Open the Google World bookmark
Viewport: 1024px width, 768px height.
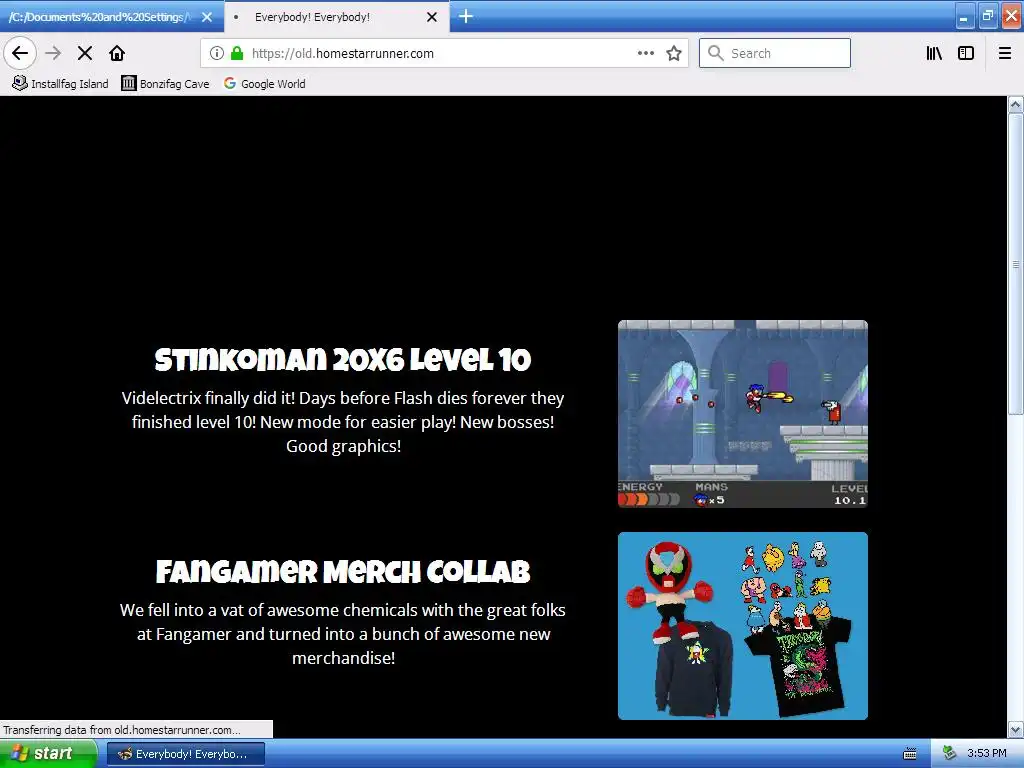click(x=264, y=84)
